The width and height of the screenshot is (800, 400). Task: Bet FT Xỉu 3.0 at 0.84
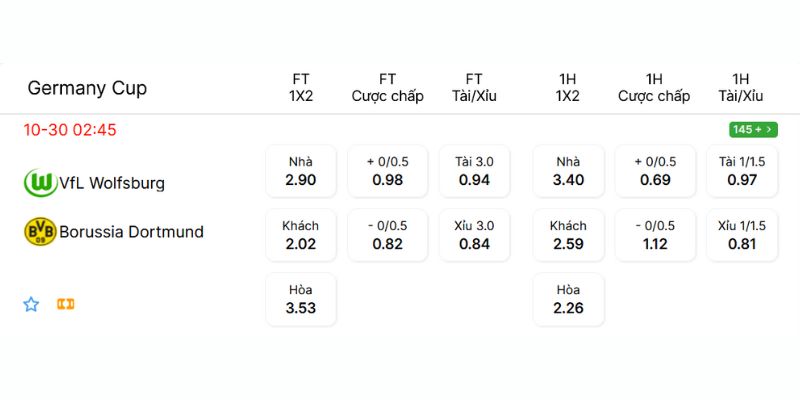474,235
